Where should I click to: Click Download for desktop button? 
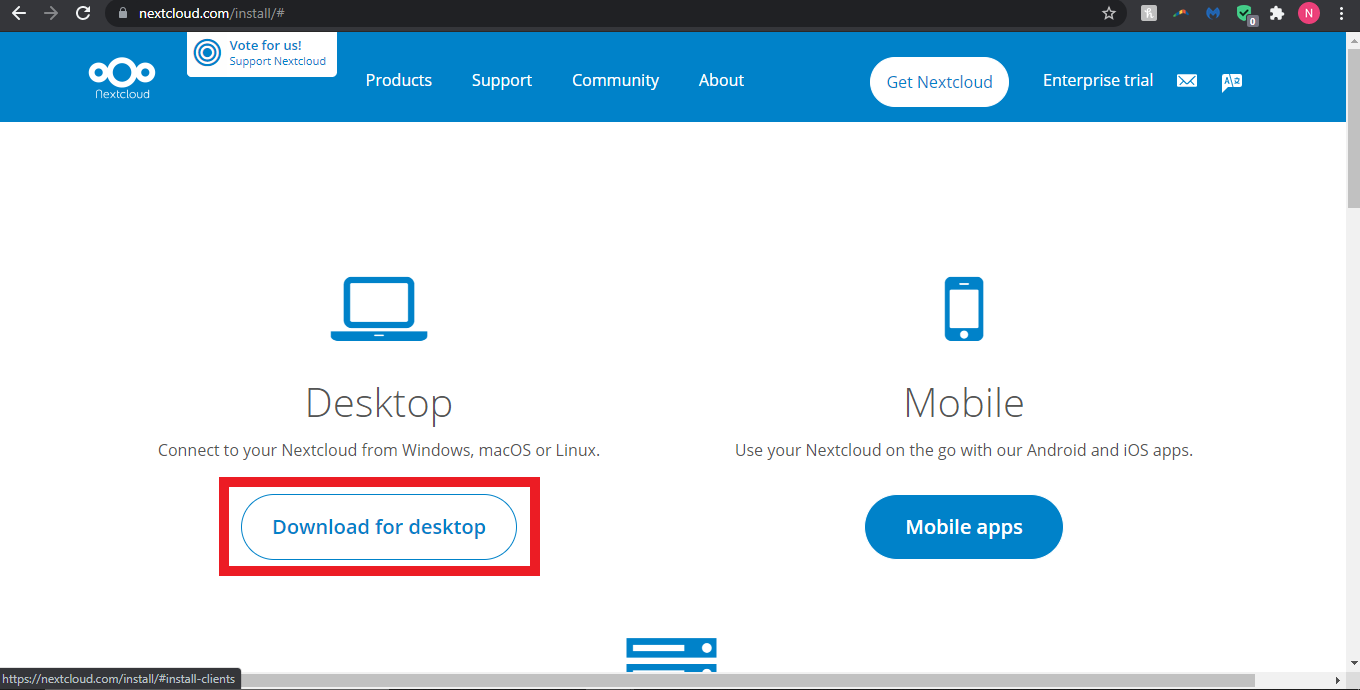pyautogui.click(x=379, y=527)
